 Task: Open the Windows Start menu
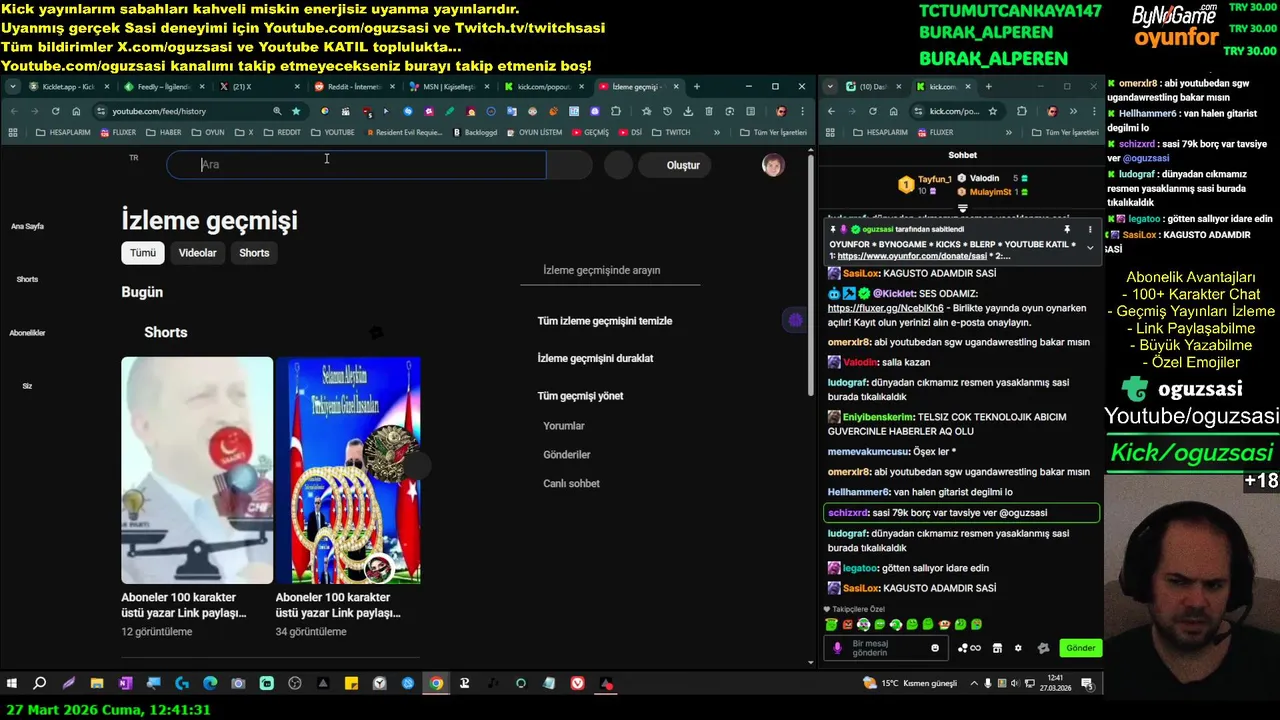[12, 684]
